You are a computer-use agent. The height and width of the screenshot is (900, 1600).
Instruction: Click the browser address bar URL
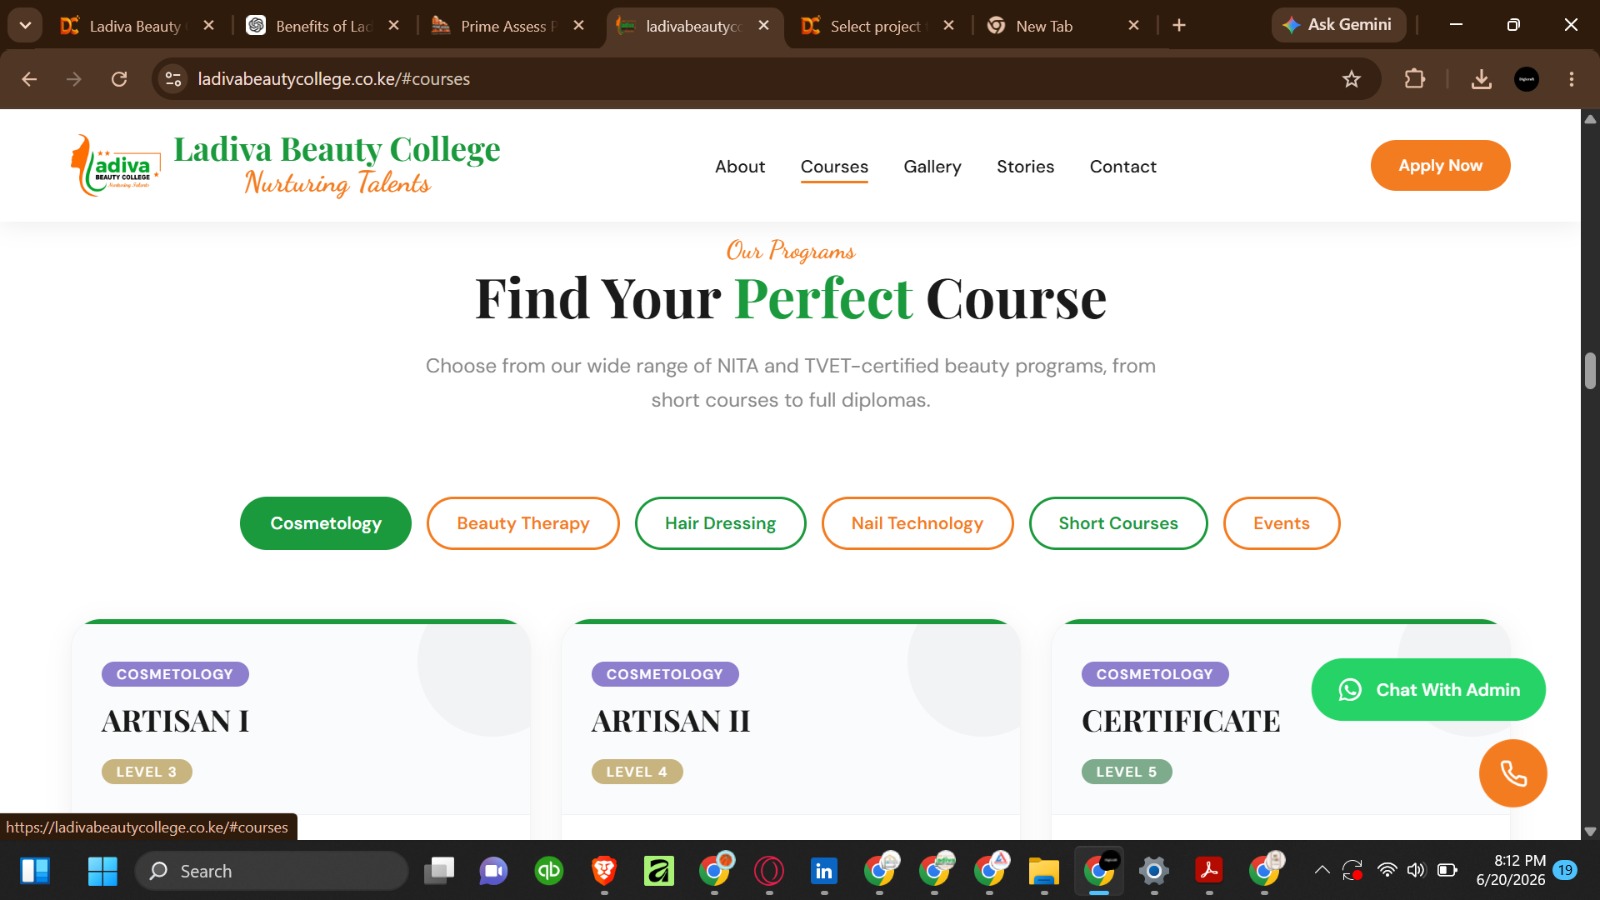point(334,79)
